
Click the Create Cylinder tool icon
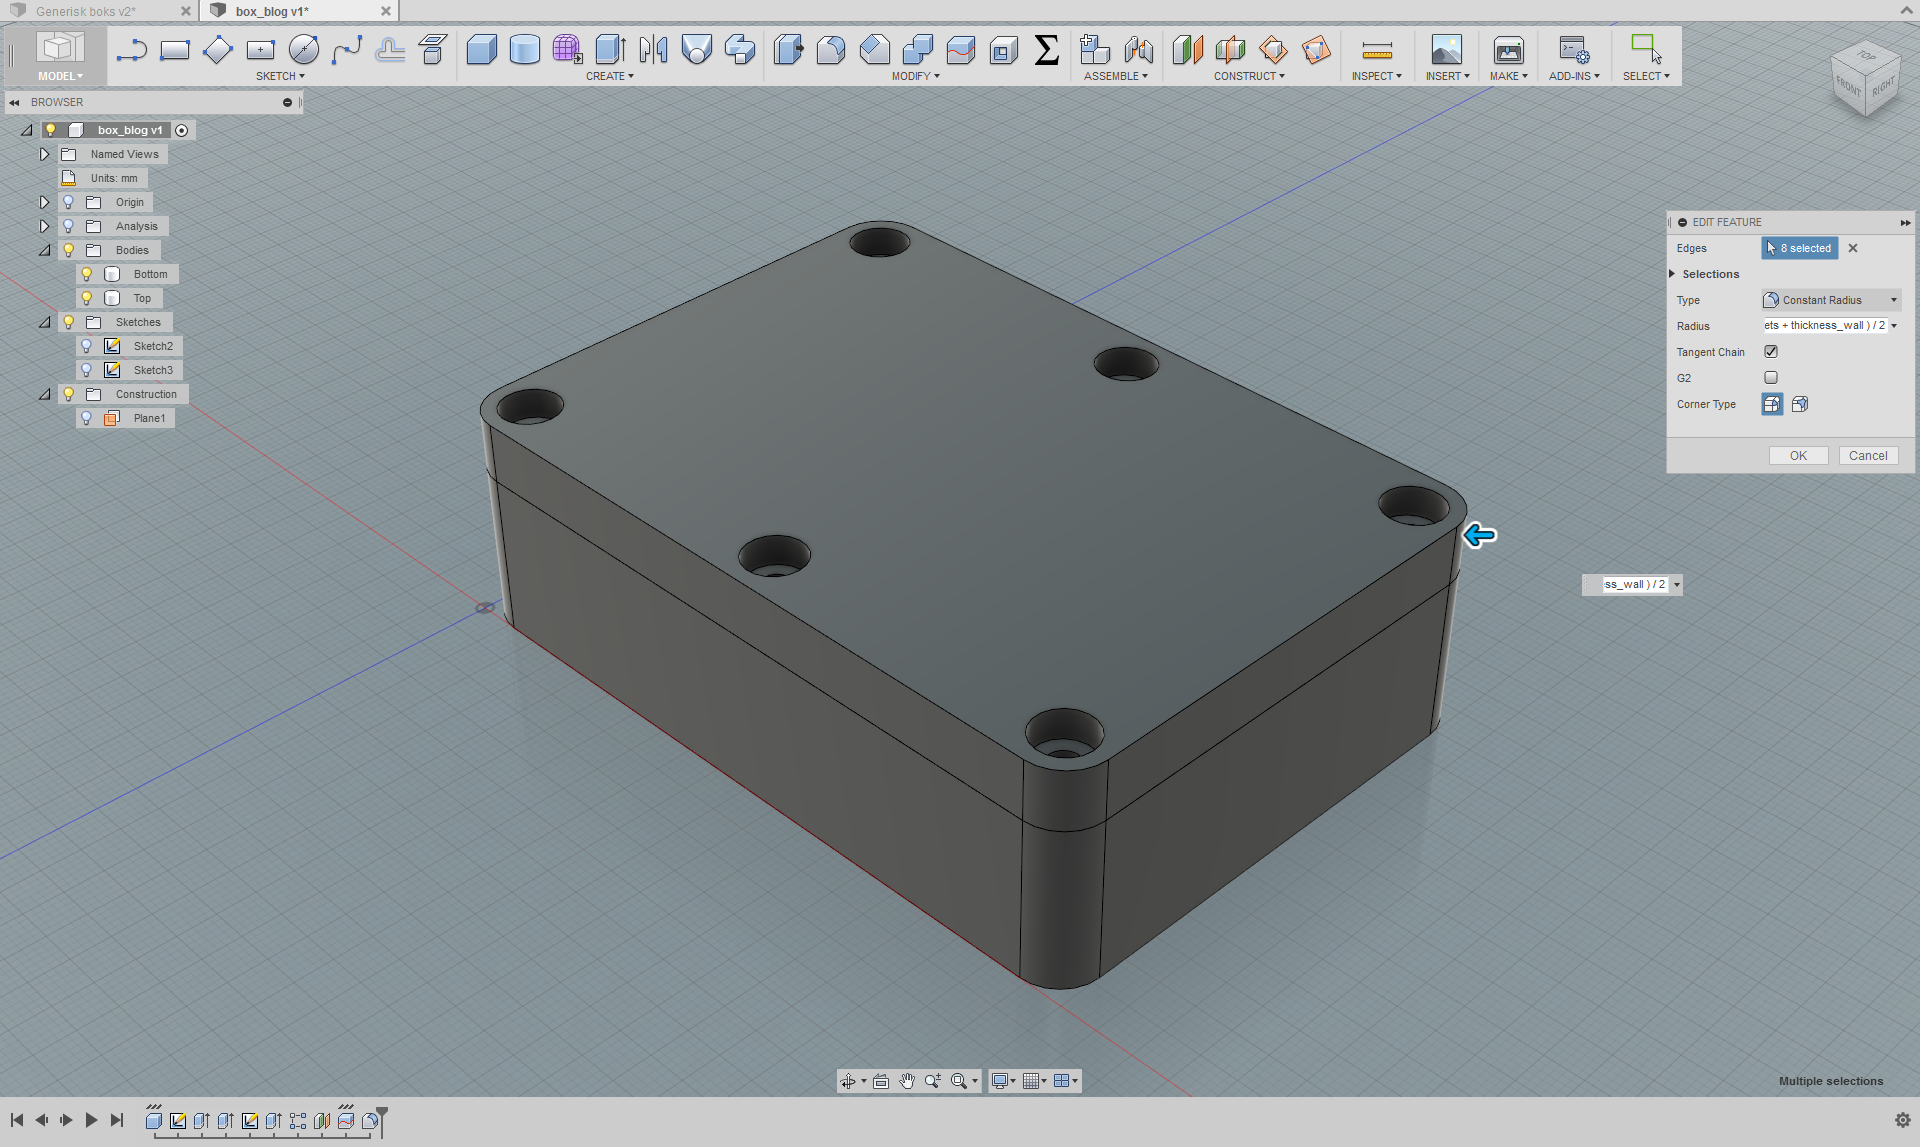click(524, 49)
